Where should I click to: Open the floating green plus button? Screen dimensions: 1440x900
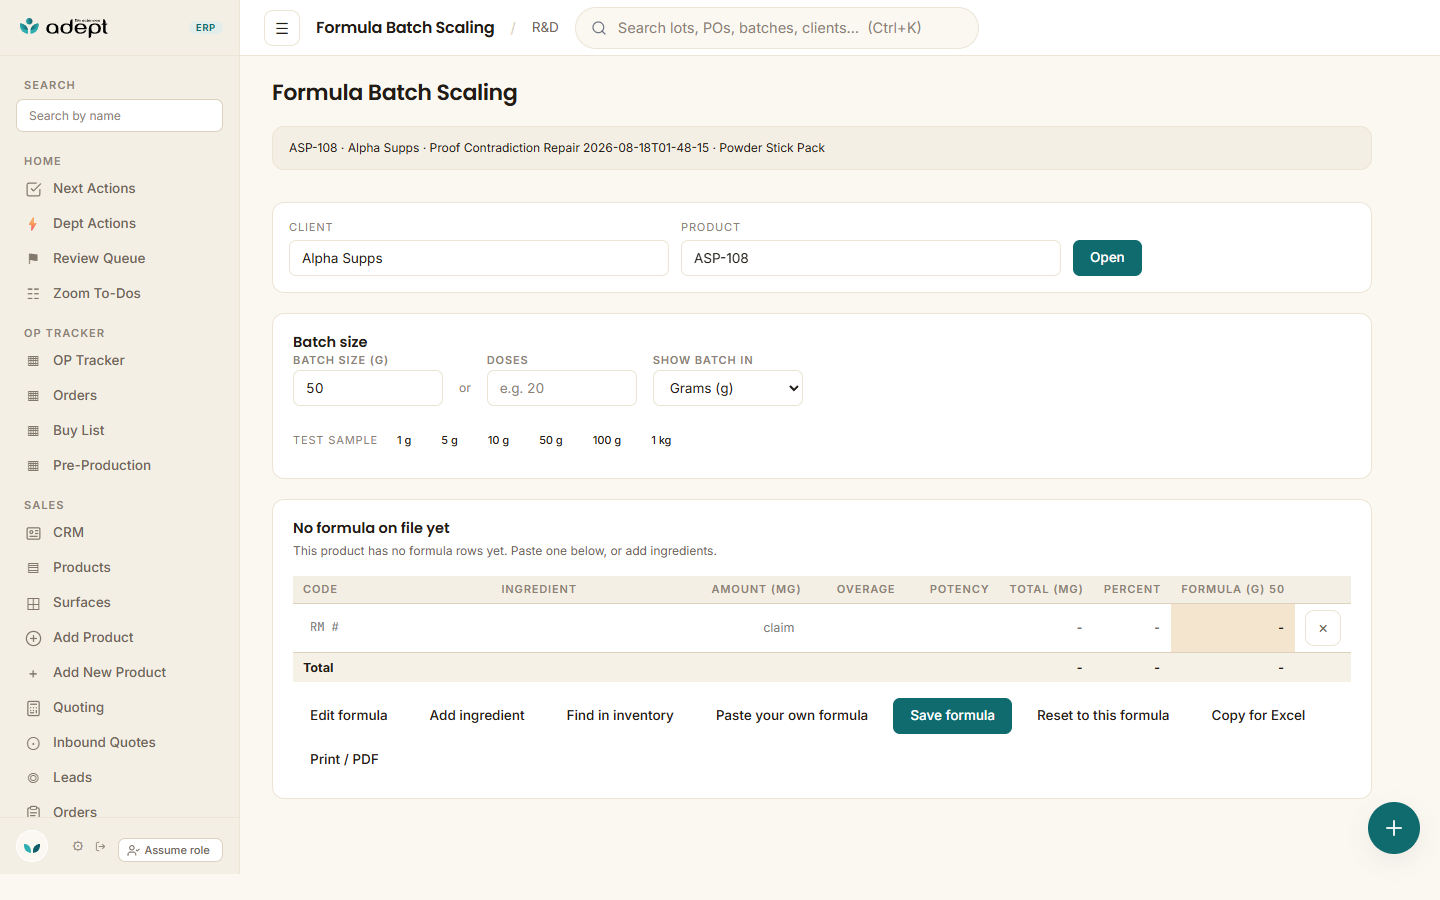coord(1394,828)
